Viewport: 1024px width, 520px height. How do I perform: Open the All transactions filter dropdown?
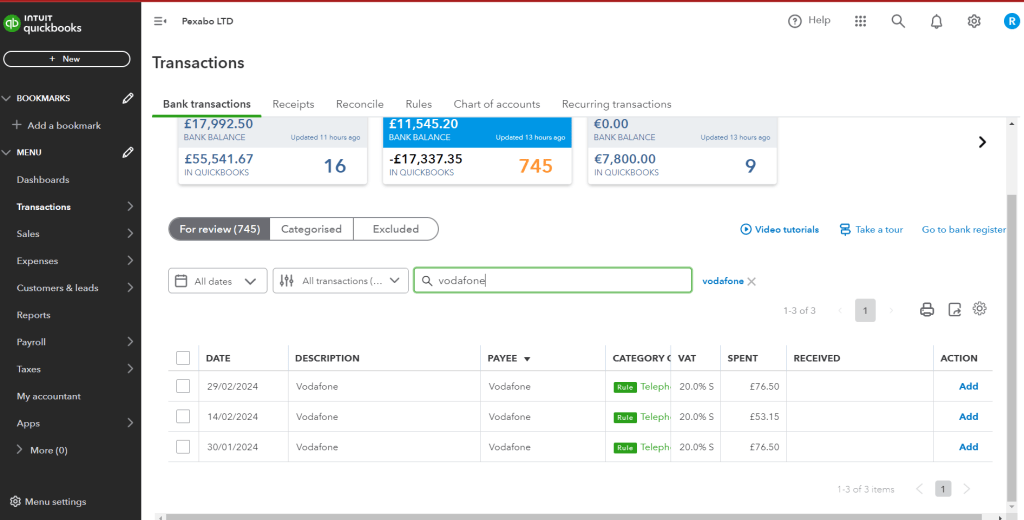coord(340,281)
